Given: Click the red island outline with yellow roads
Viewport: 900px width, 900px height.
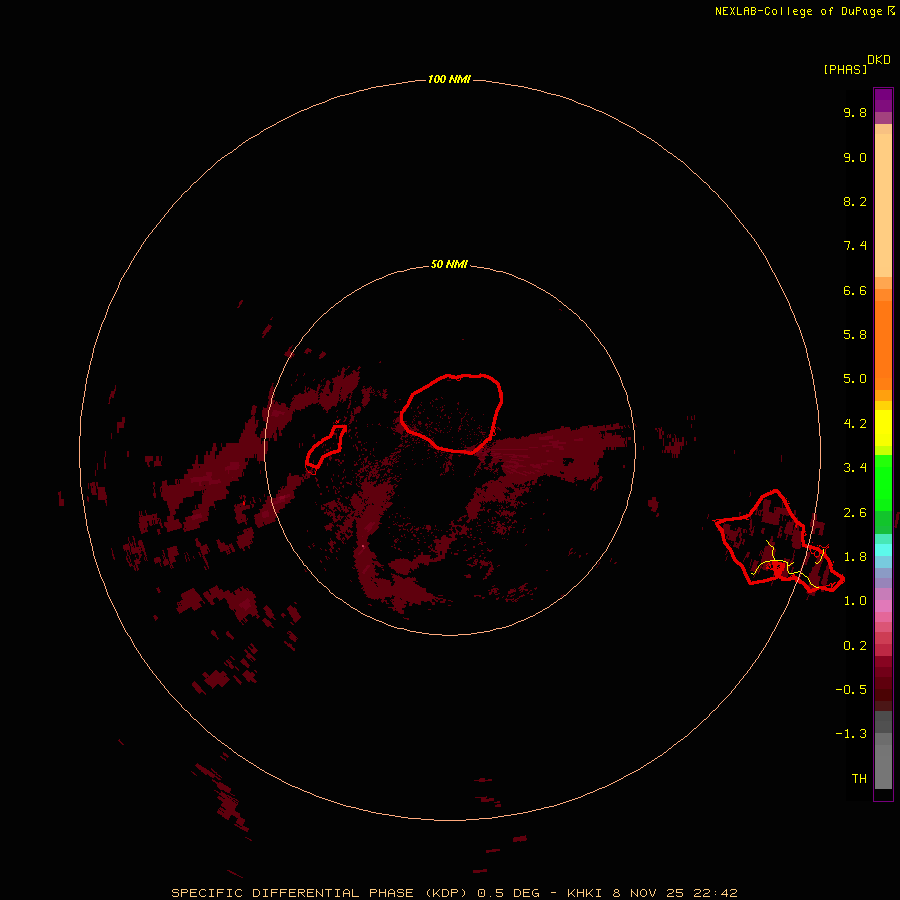Looking at the screenshot, I should (x=779, y=541).
